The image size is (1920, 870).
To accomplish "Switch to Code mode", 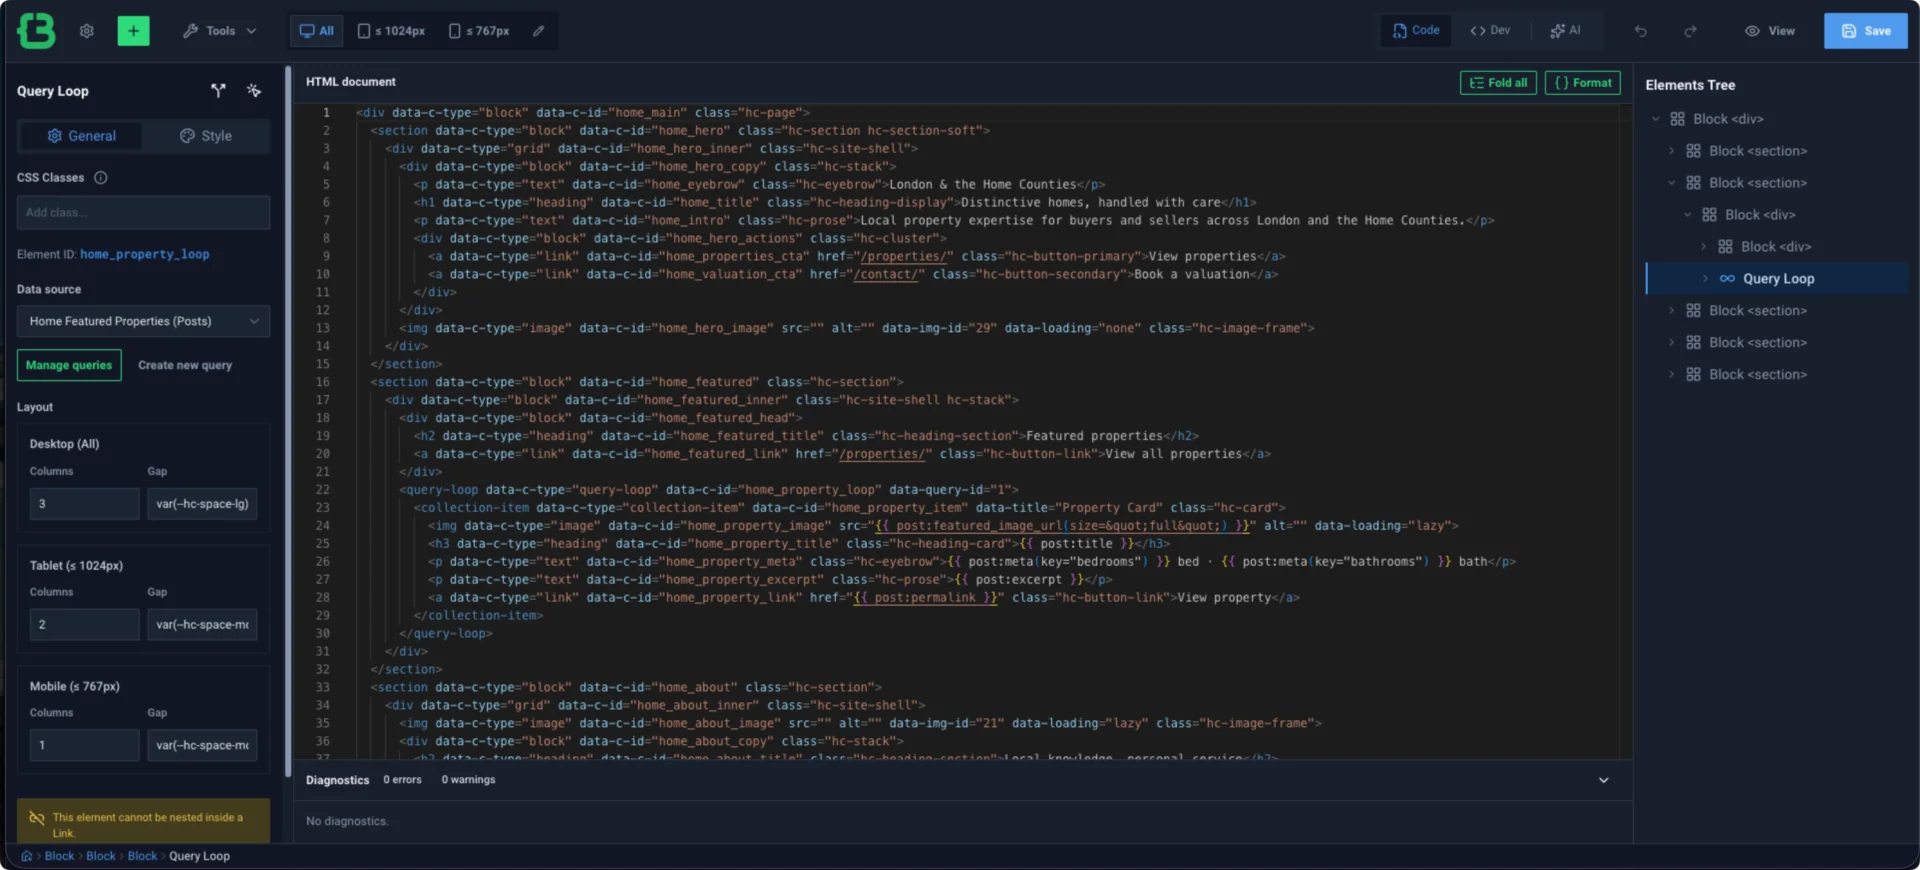I will pos(1416,31).
